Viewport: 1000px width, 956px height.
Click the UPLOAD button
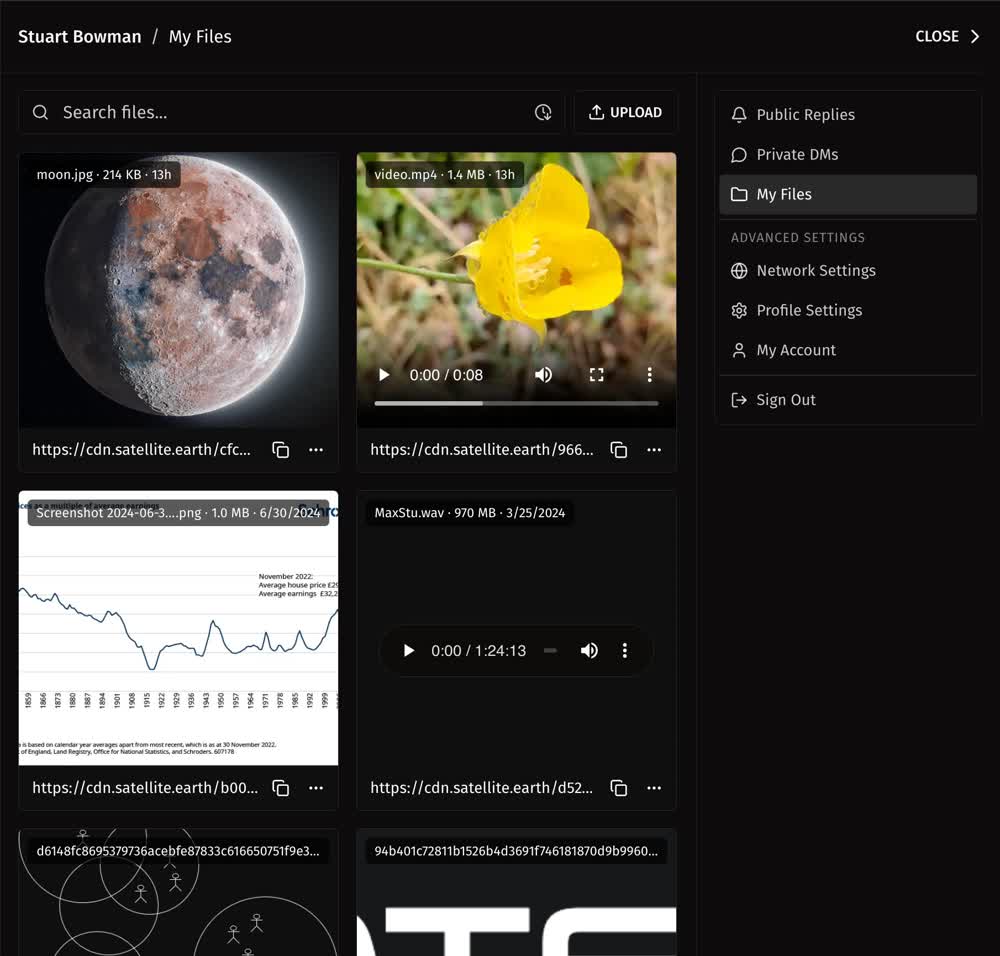[x=625, y=113]
